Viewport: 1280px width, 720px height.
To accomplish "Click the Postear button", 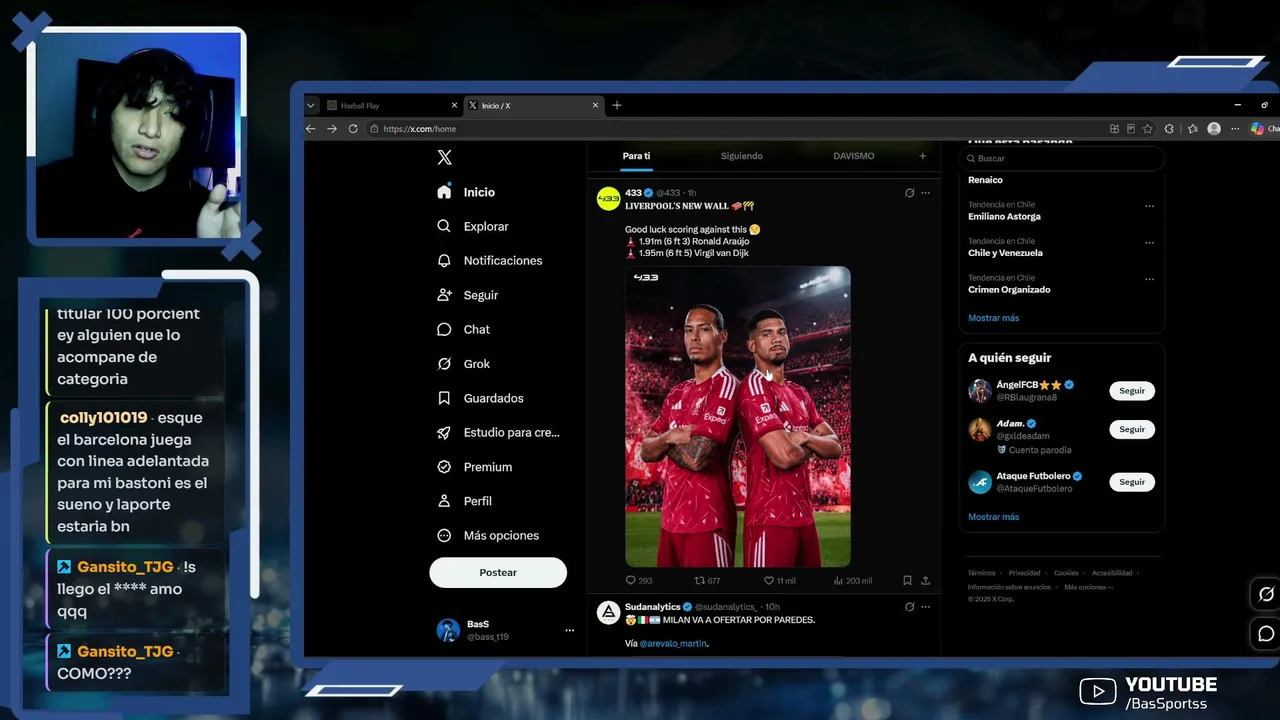I will (x=498, y=572).
